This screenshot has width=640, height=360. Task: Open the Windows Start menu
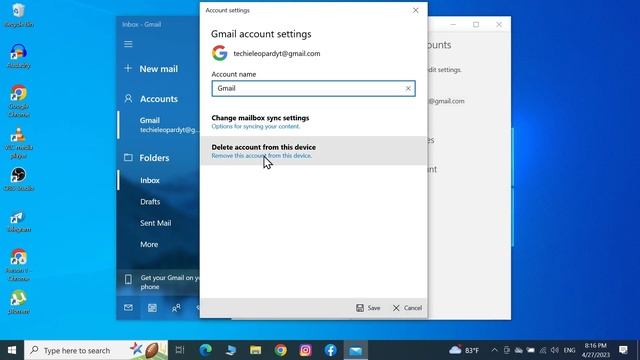tap(12, 350)
